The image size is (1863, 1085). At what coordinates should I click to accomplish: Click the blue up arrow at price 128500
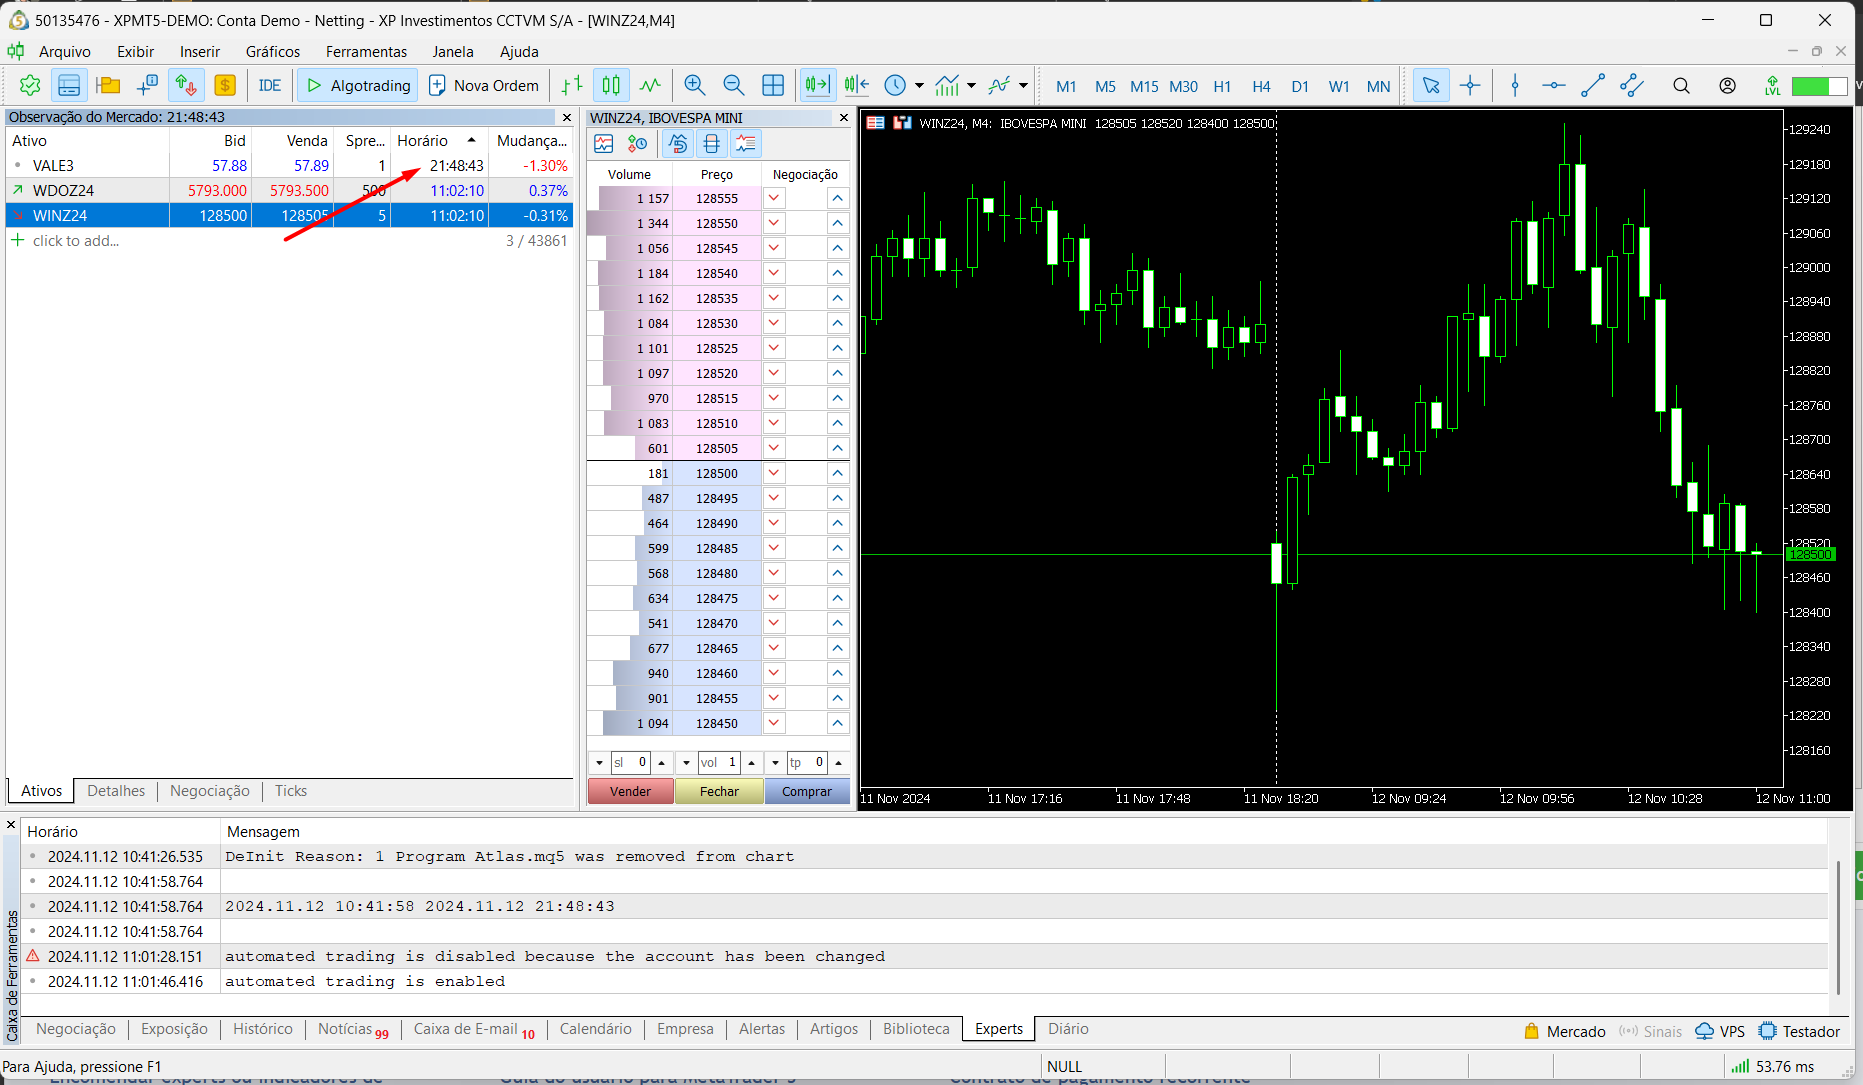tap(837, 474)
